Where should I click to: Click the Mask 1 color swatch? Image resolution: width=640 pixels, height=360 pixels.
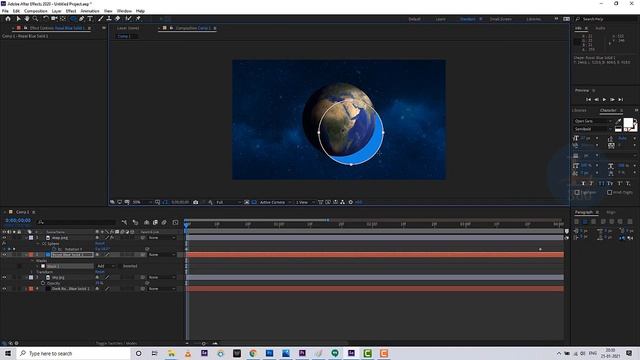[x=43, y=266]
